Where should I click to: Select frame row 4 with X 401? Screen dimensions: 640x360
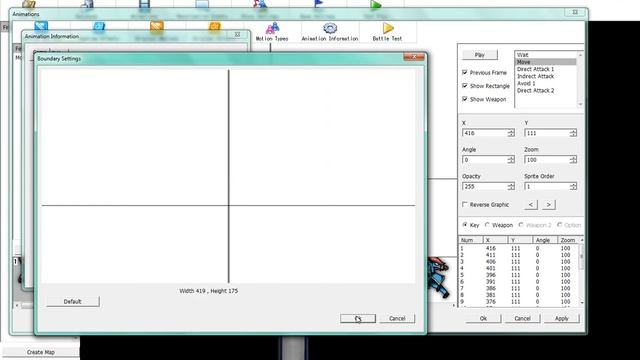[518, 268]
